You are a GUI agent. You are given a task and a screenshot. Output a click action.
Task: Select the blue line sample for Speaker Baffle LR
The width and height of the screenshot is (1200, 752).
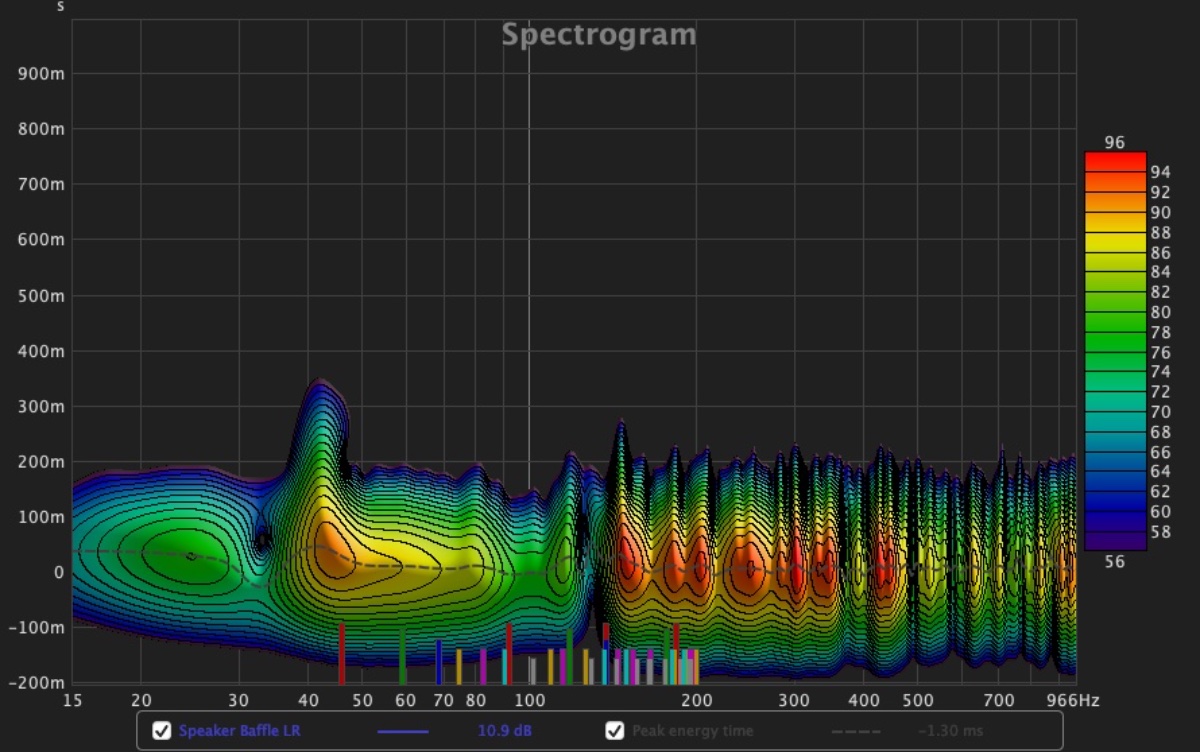[x=403, y=731]
